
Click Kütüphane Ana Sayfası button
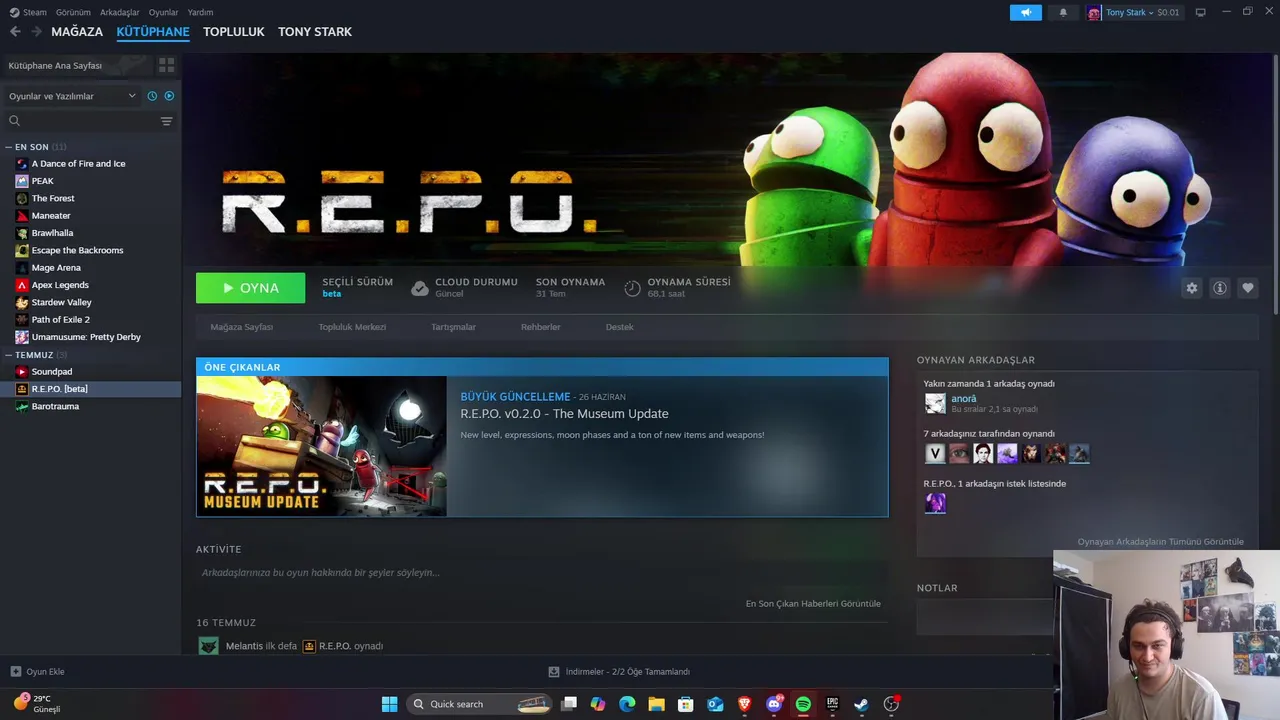78,65
